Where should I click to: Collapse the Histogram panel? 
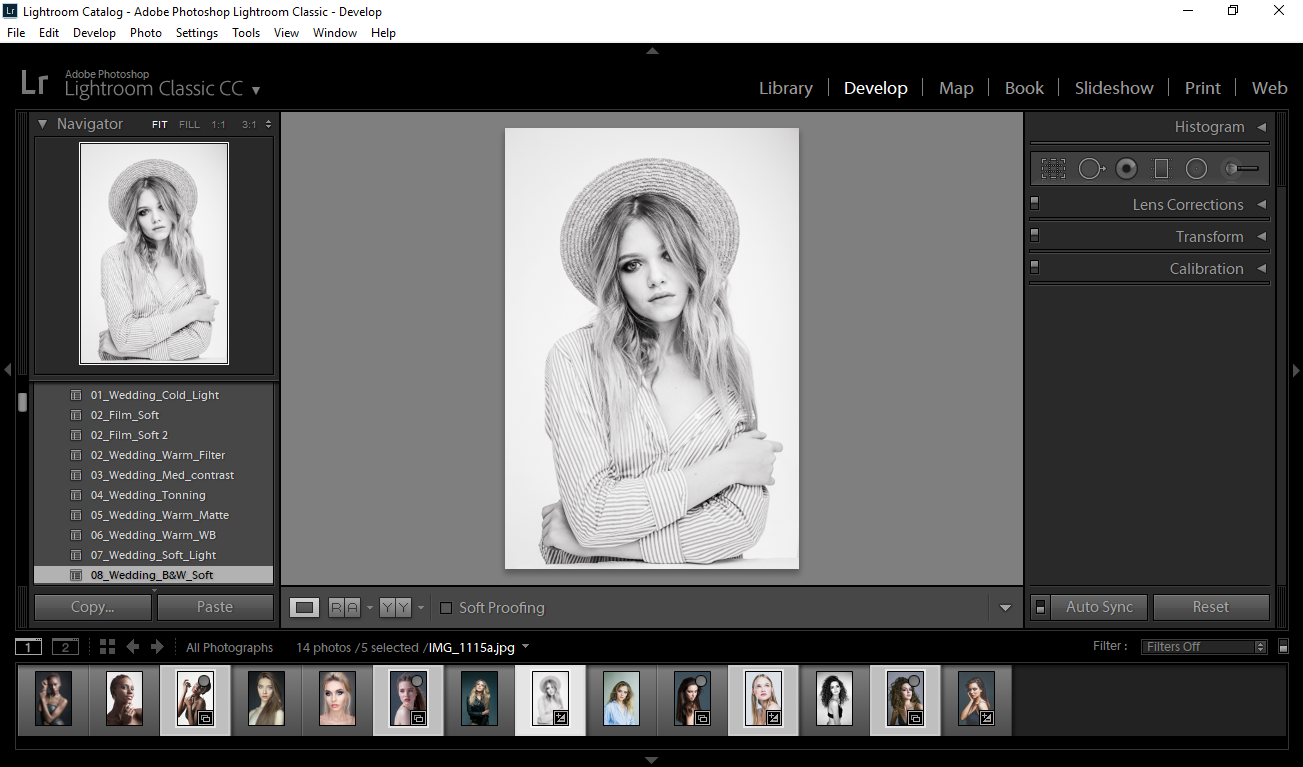pyautogui.click(x=1261, y=127)
